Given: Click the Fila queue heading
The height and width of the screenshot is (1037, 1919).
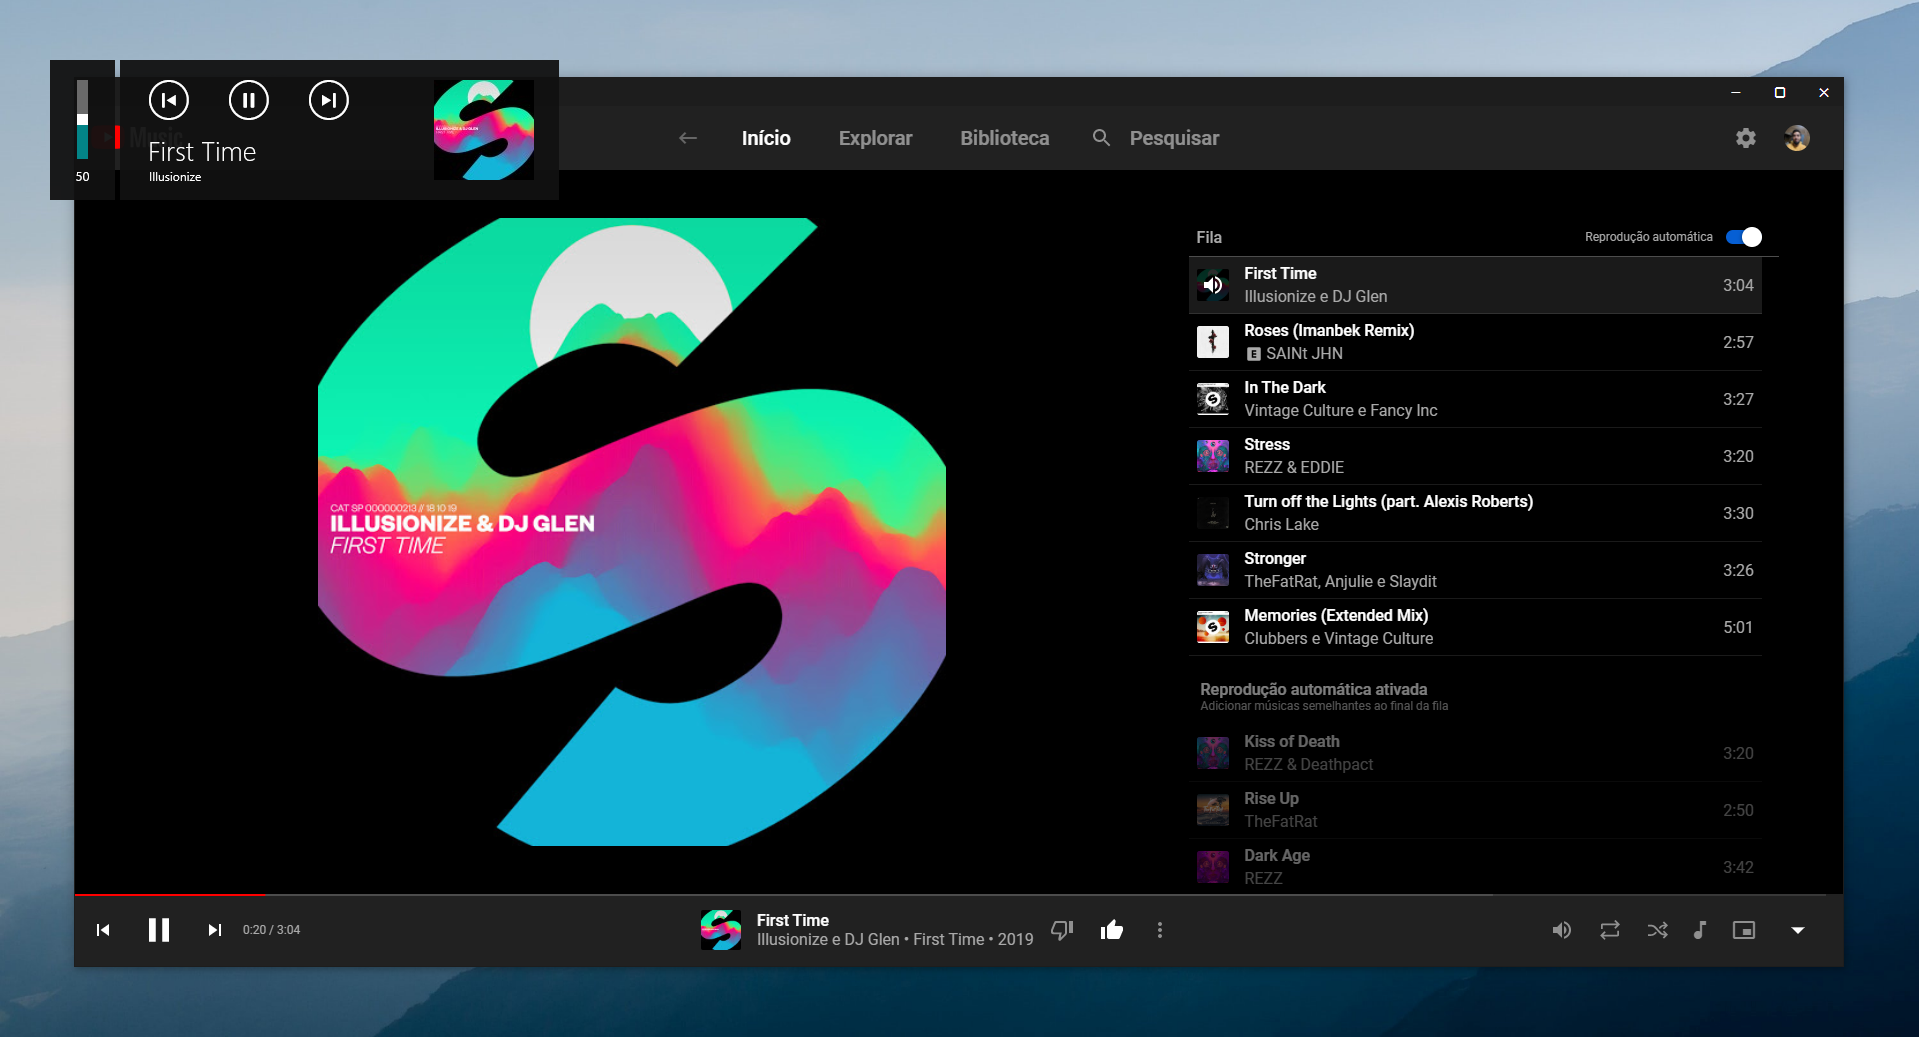Looking at the screenshot, I should click(1209, 237).
